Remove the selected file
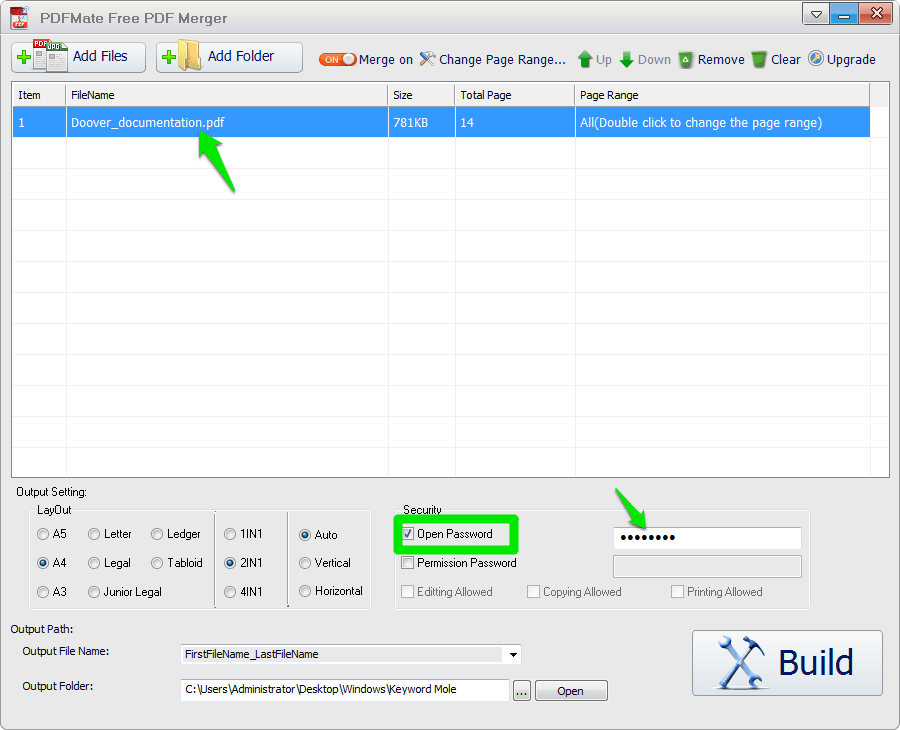The width and height of the screenshot is (900, 730). coord(711,60)
